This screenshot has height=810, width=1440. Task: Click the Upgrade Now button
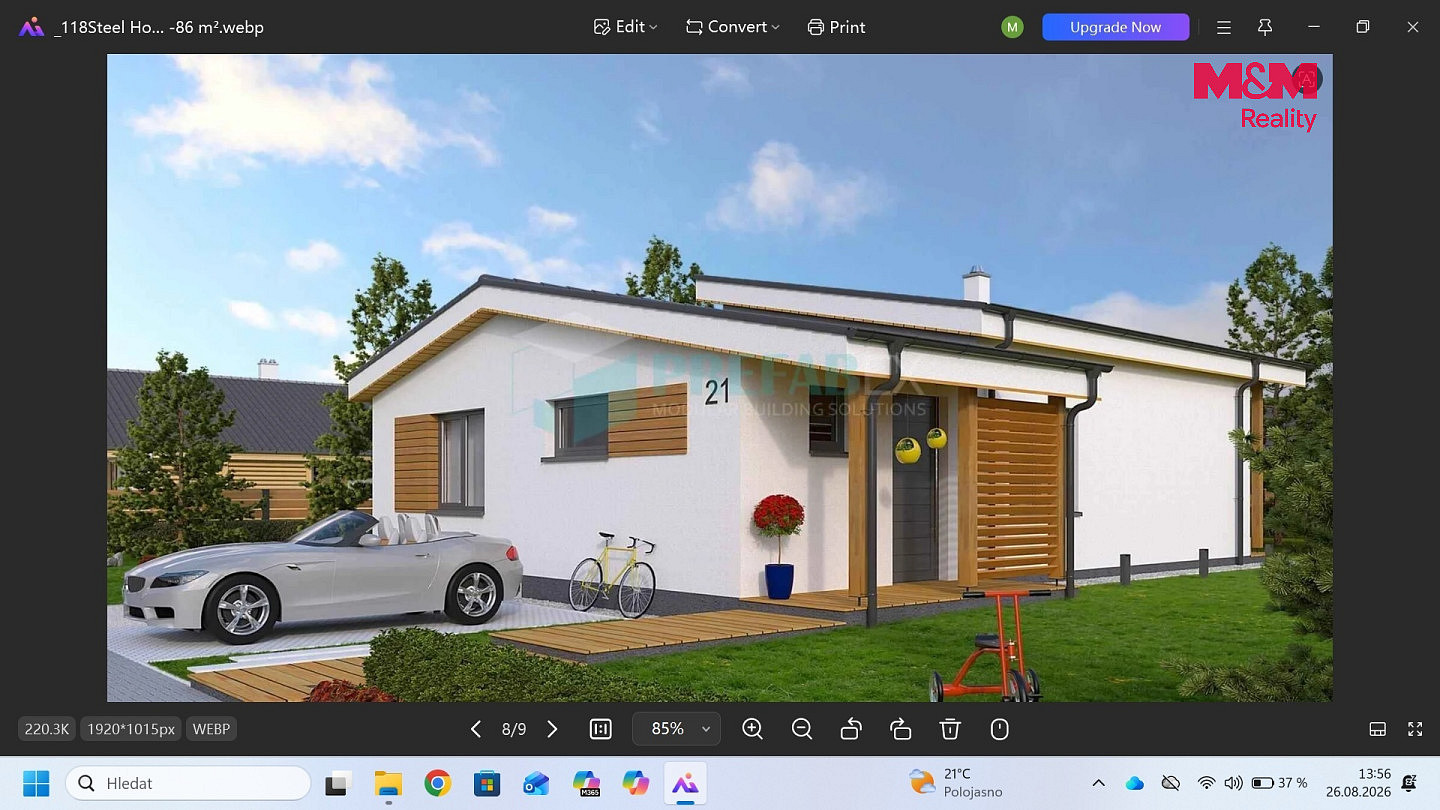(1115, 27)
